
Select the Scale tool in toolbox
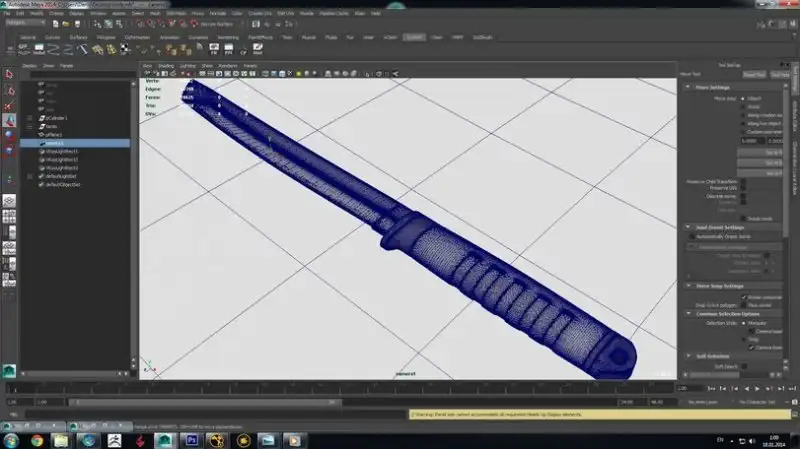(x=9, y=152)
